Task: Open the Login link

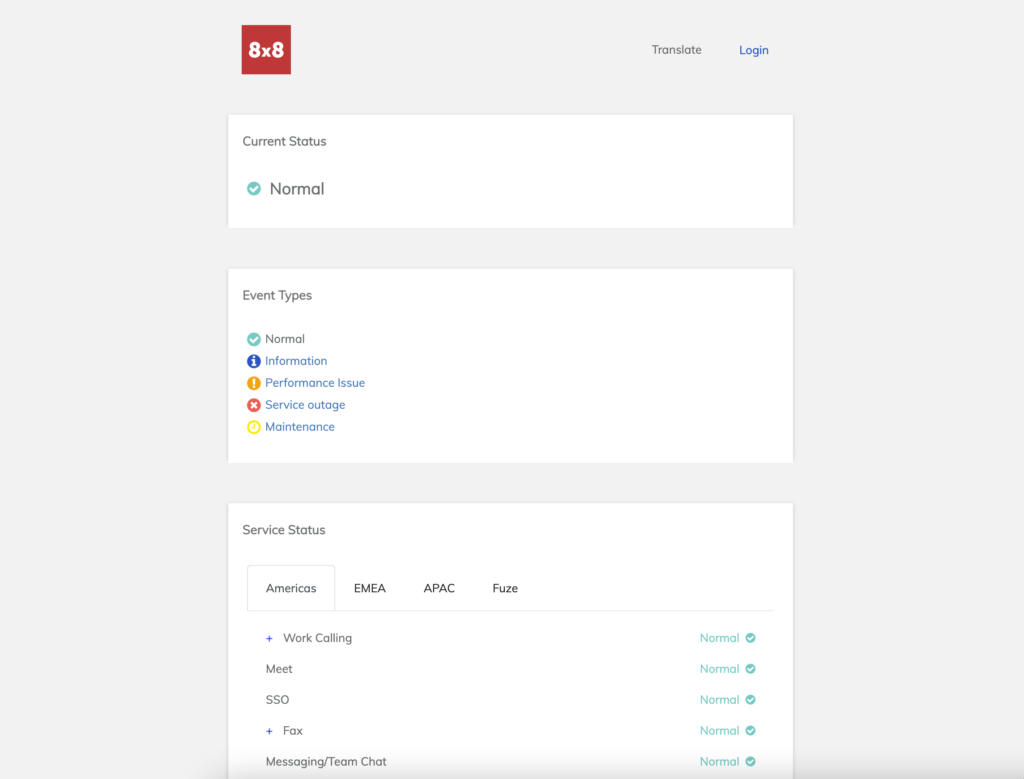Action: 754,50
